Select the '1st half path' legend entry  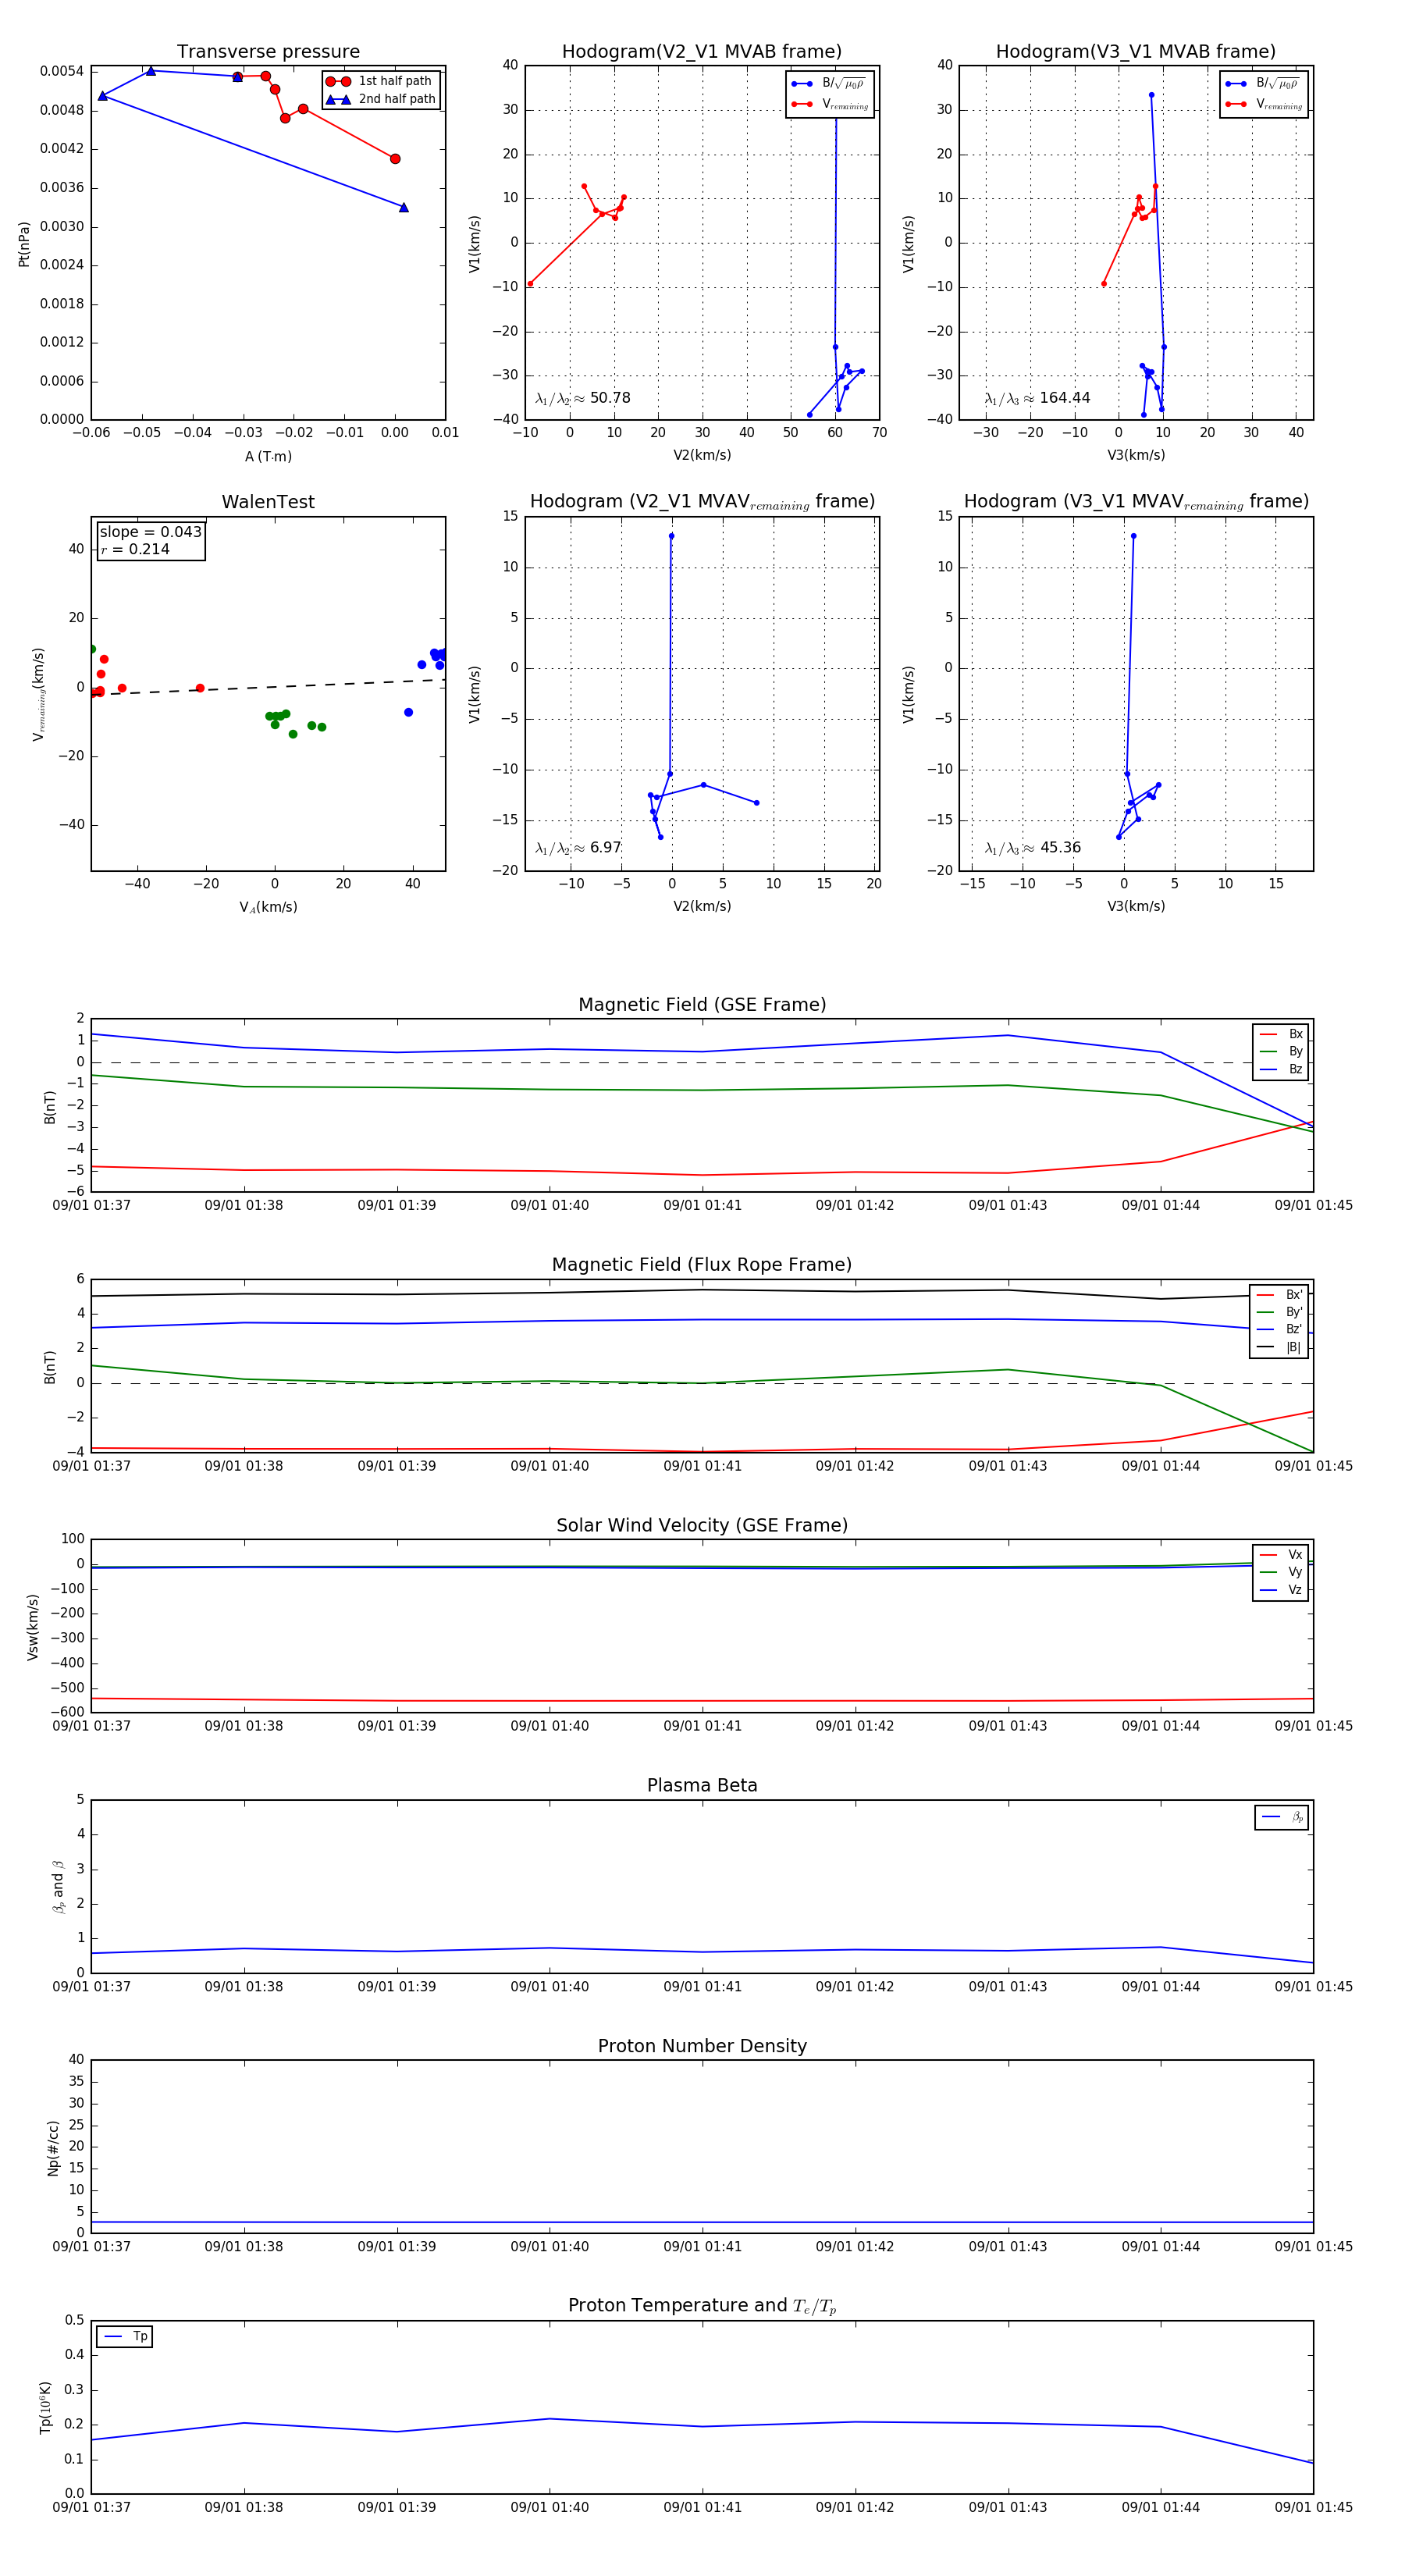tap(381, 81)
